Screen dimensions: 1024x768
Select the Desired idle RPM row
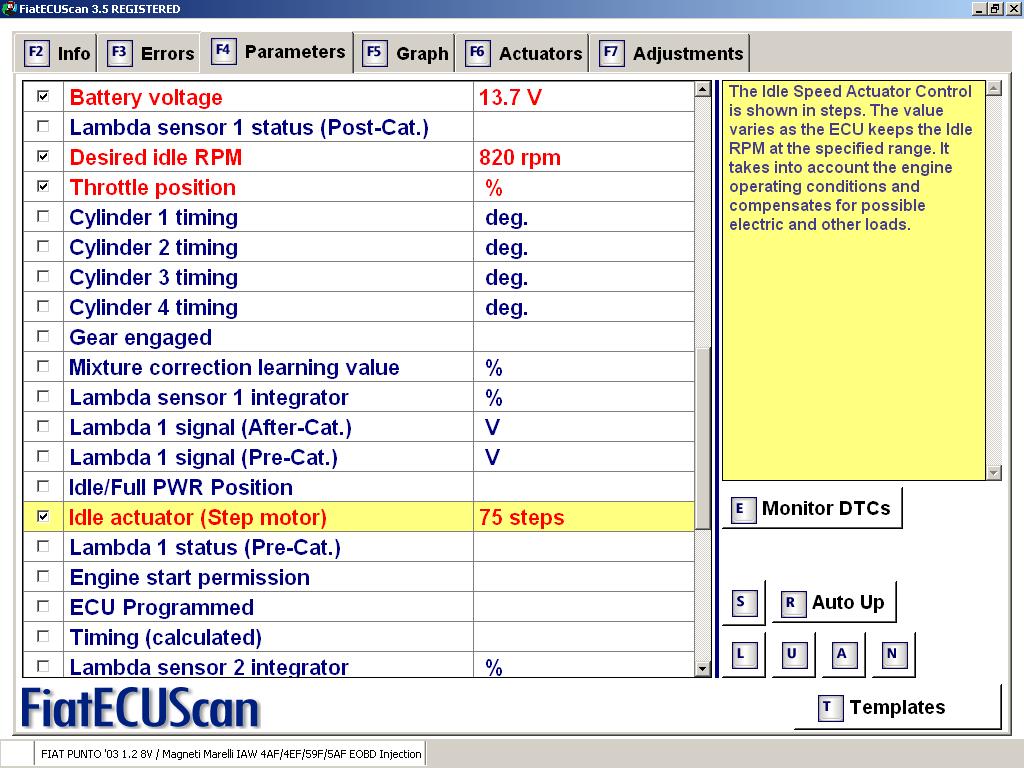[359, 157]
